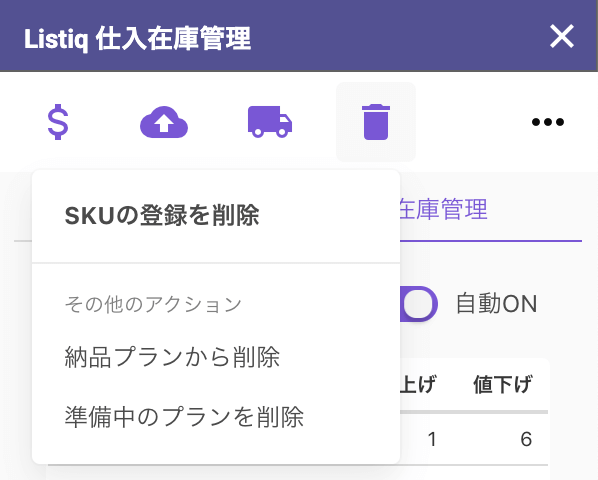Click the Listiq 仕入在庫管理 title text
Screen dimensions: 598x480
tap(137, 38)
